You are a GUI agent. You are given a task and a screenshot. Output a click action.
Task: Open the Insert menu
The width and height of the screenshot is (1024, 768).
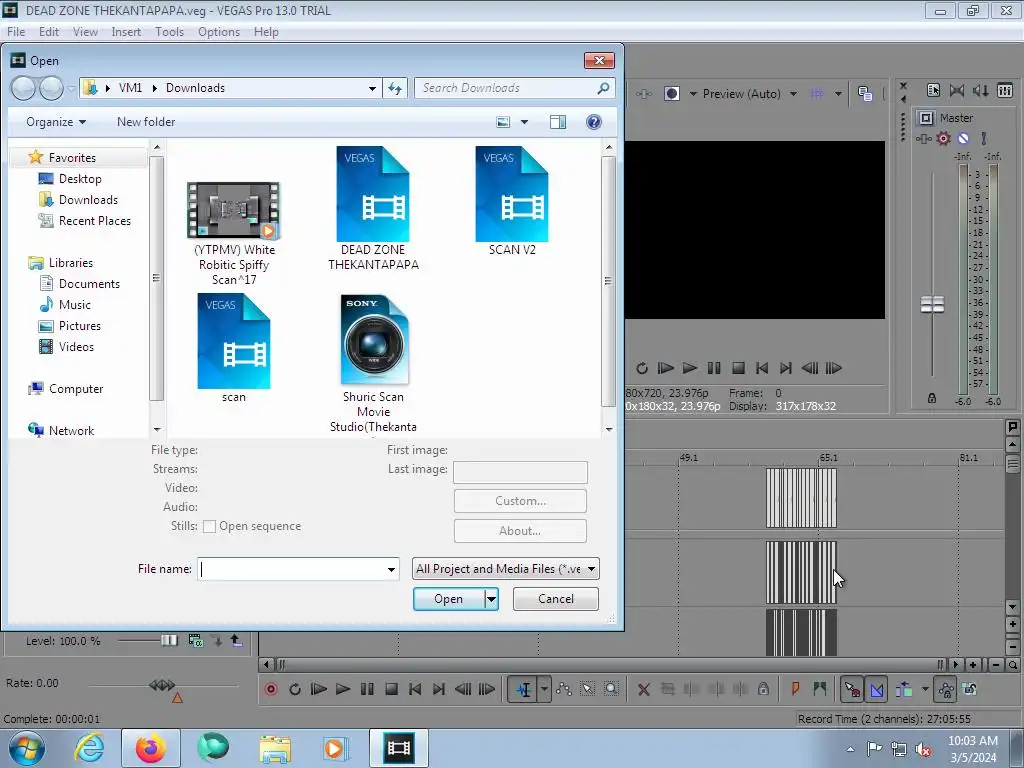click(126, 31)
